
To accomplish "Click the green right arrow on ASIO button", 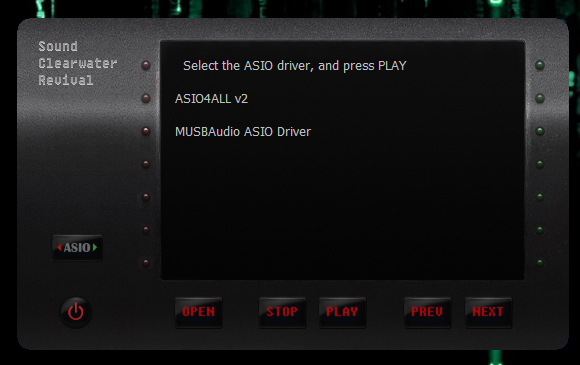I will [x=95, y=247].
